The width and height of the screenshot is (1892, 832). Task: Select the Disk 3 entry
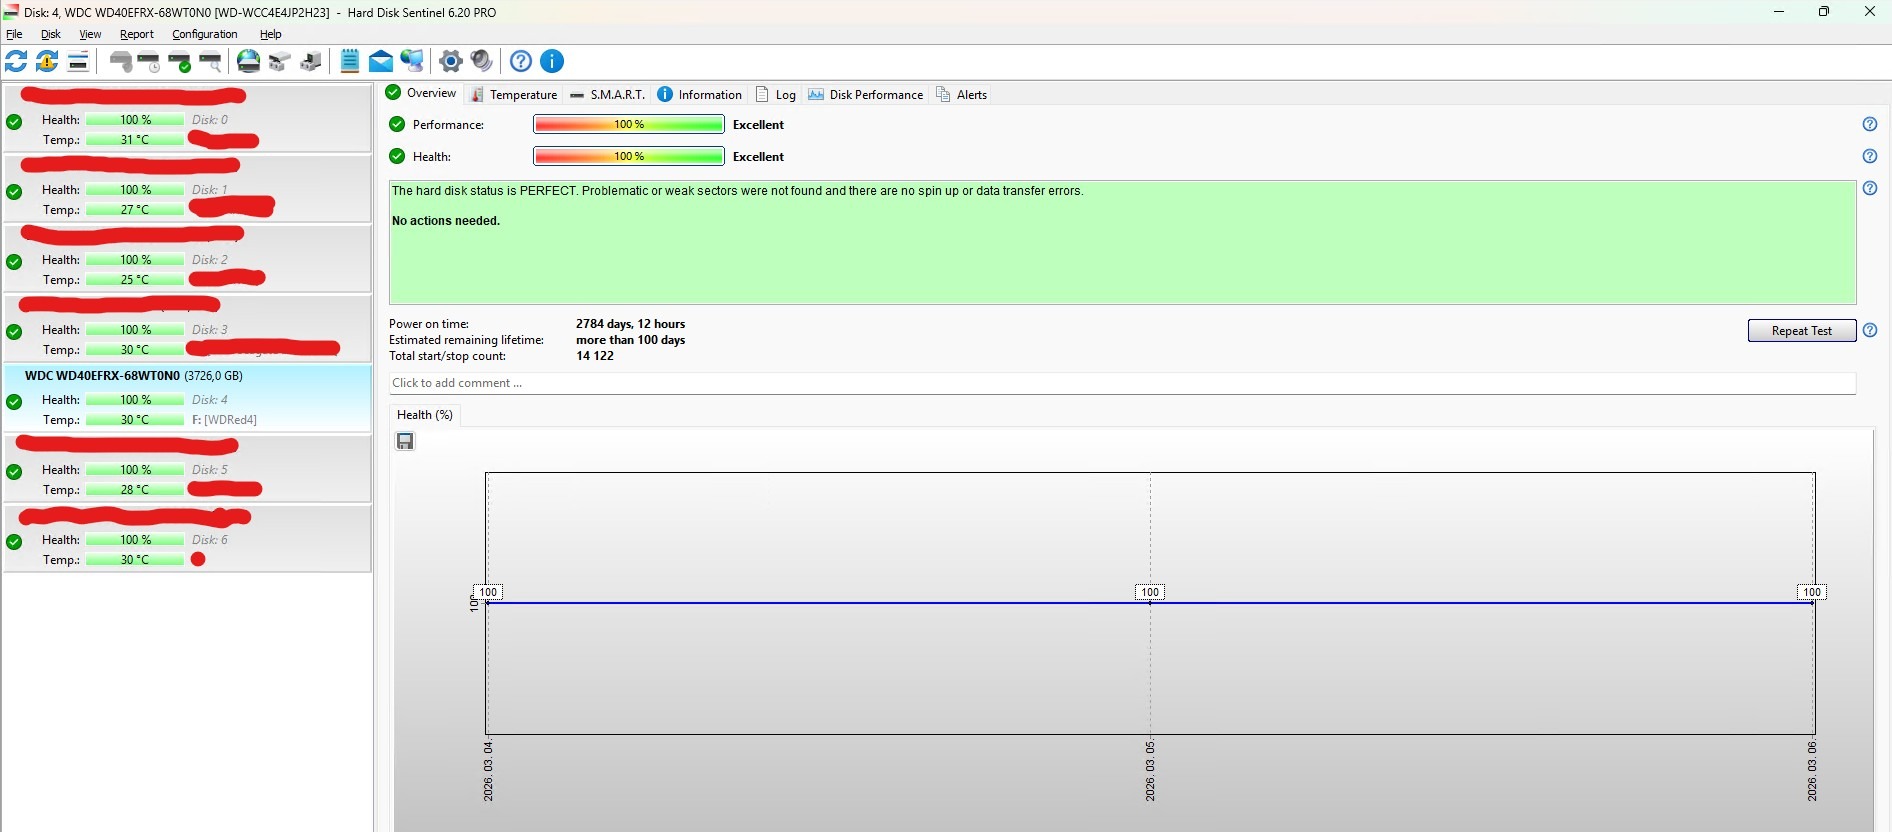point(187,328)
